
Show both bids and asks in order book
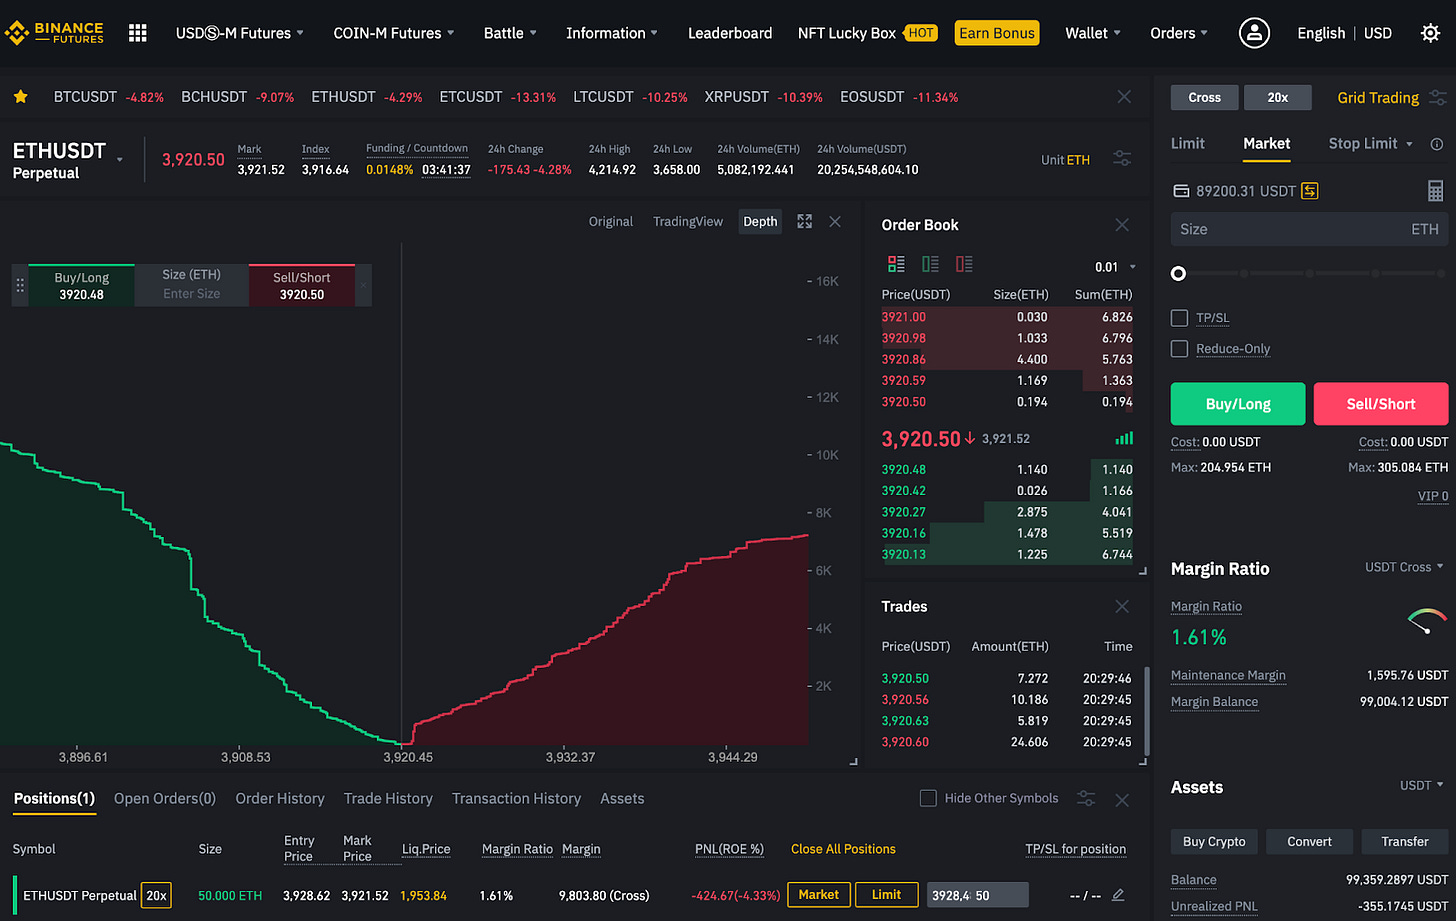tap(896, 264)
